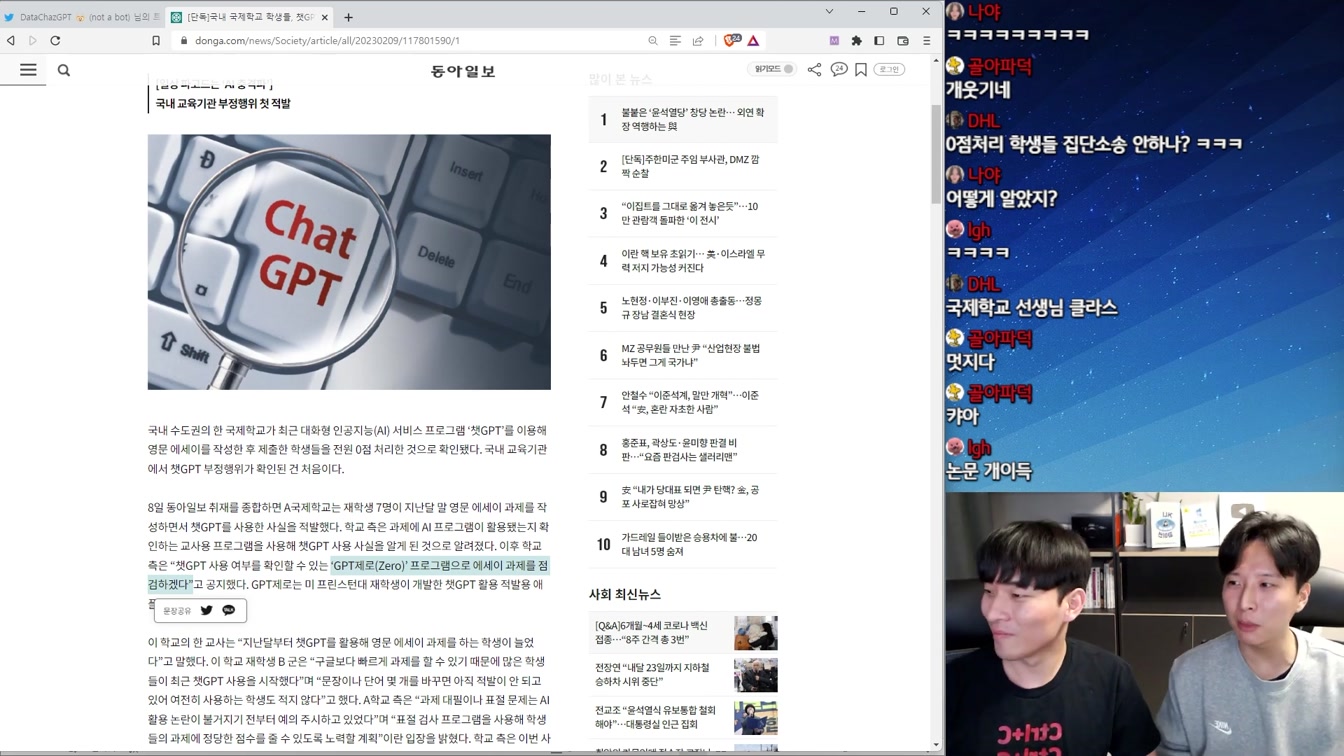
Task: Click the page vertical scrollbar thumb
Action: [x=936, y=155]
